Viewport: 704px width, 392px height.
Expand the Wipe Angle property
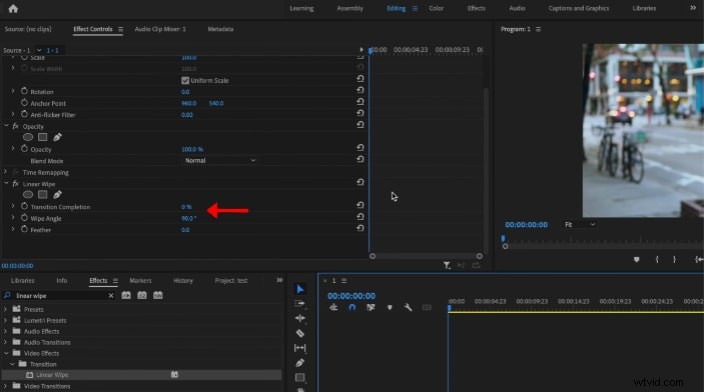13,217
